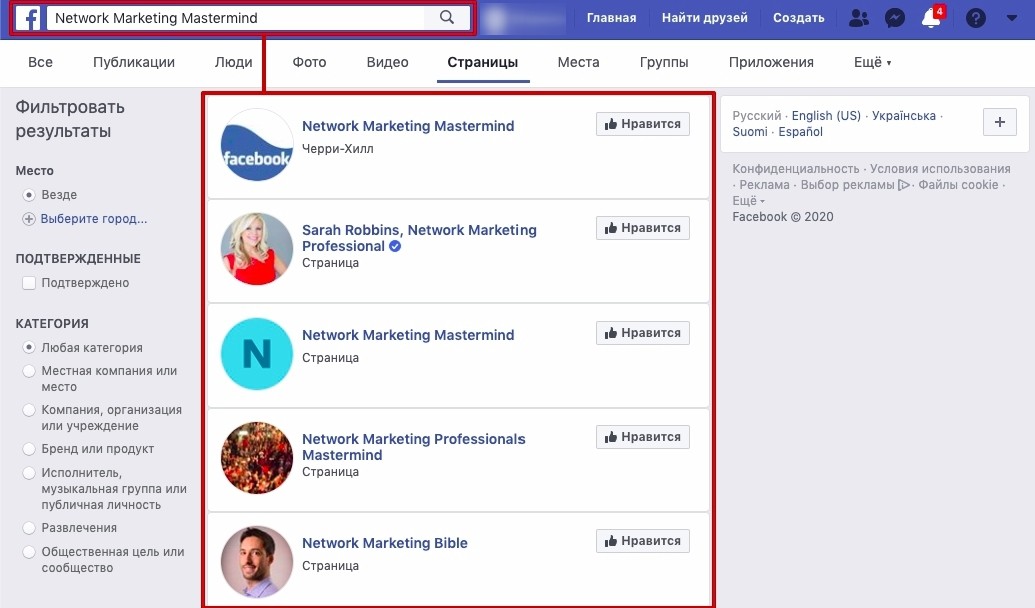
Task: Open Network Marketing Professionals Mastermind page link
Action: [x=413, y=447]
